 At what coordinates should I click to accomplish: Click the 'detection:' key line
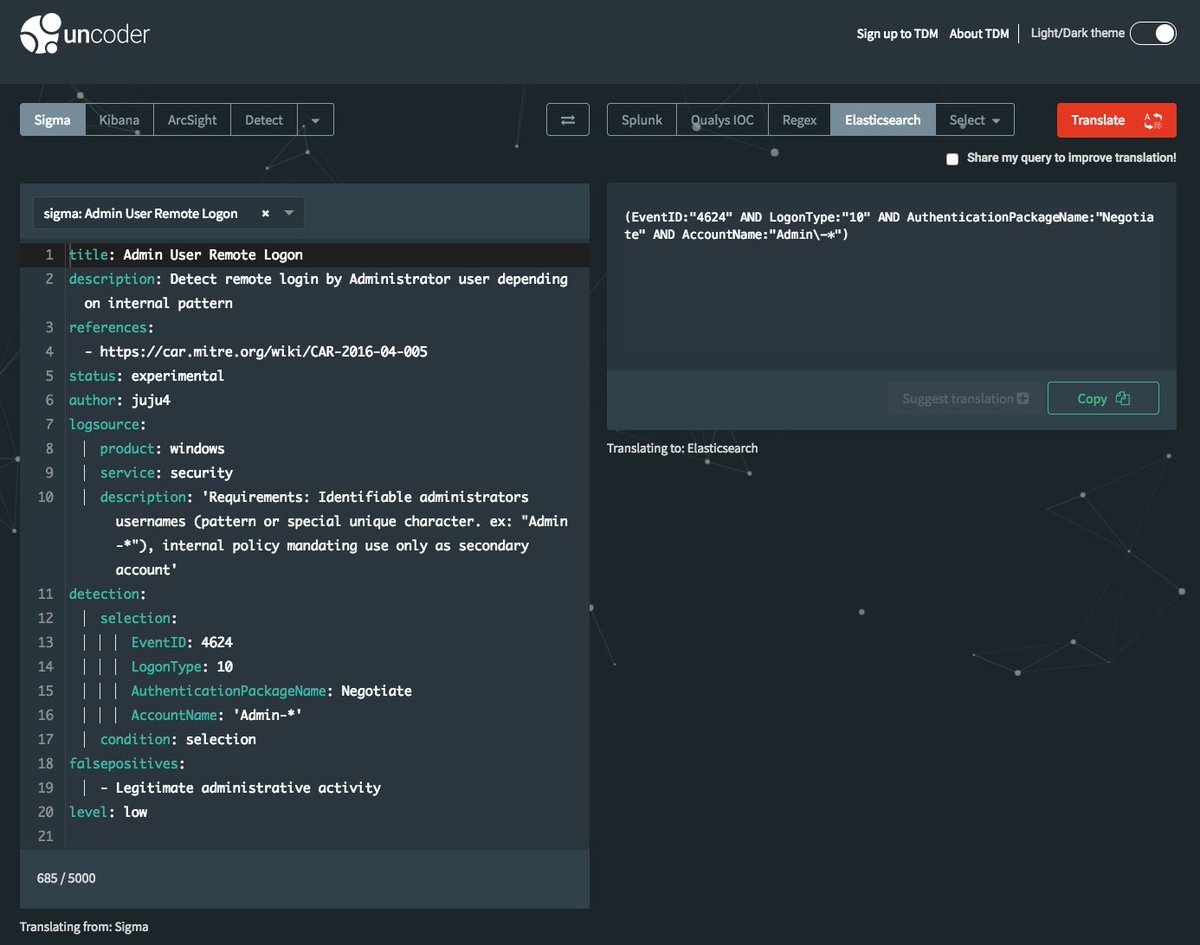[x=108, y=594]
